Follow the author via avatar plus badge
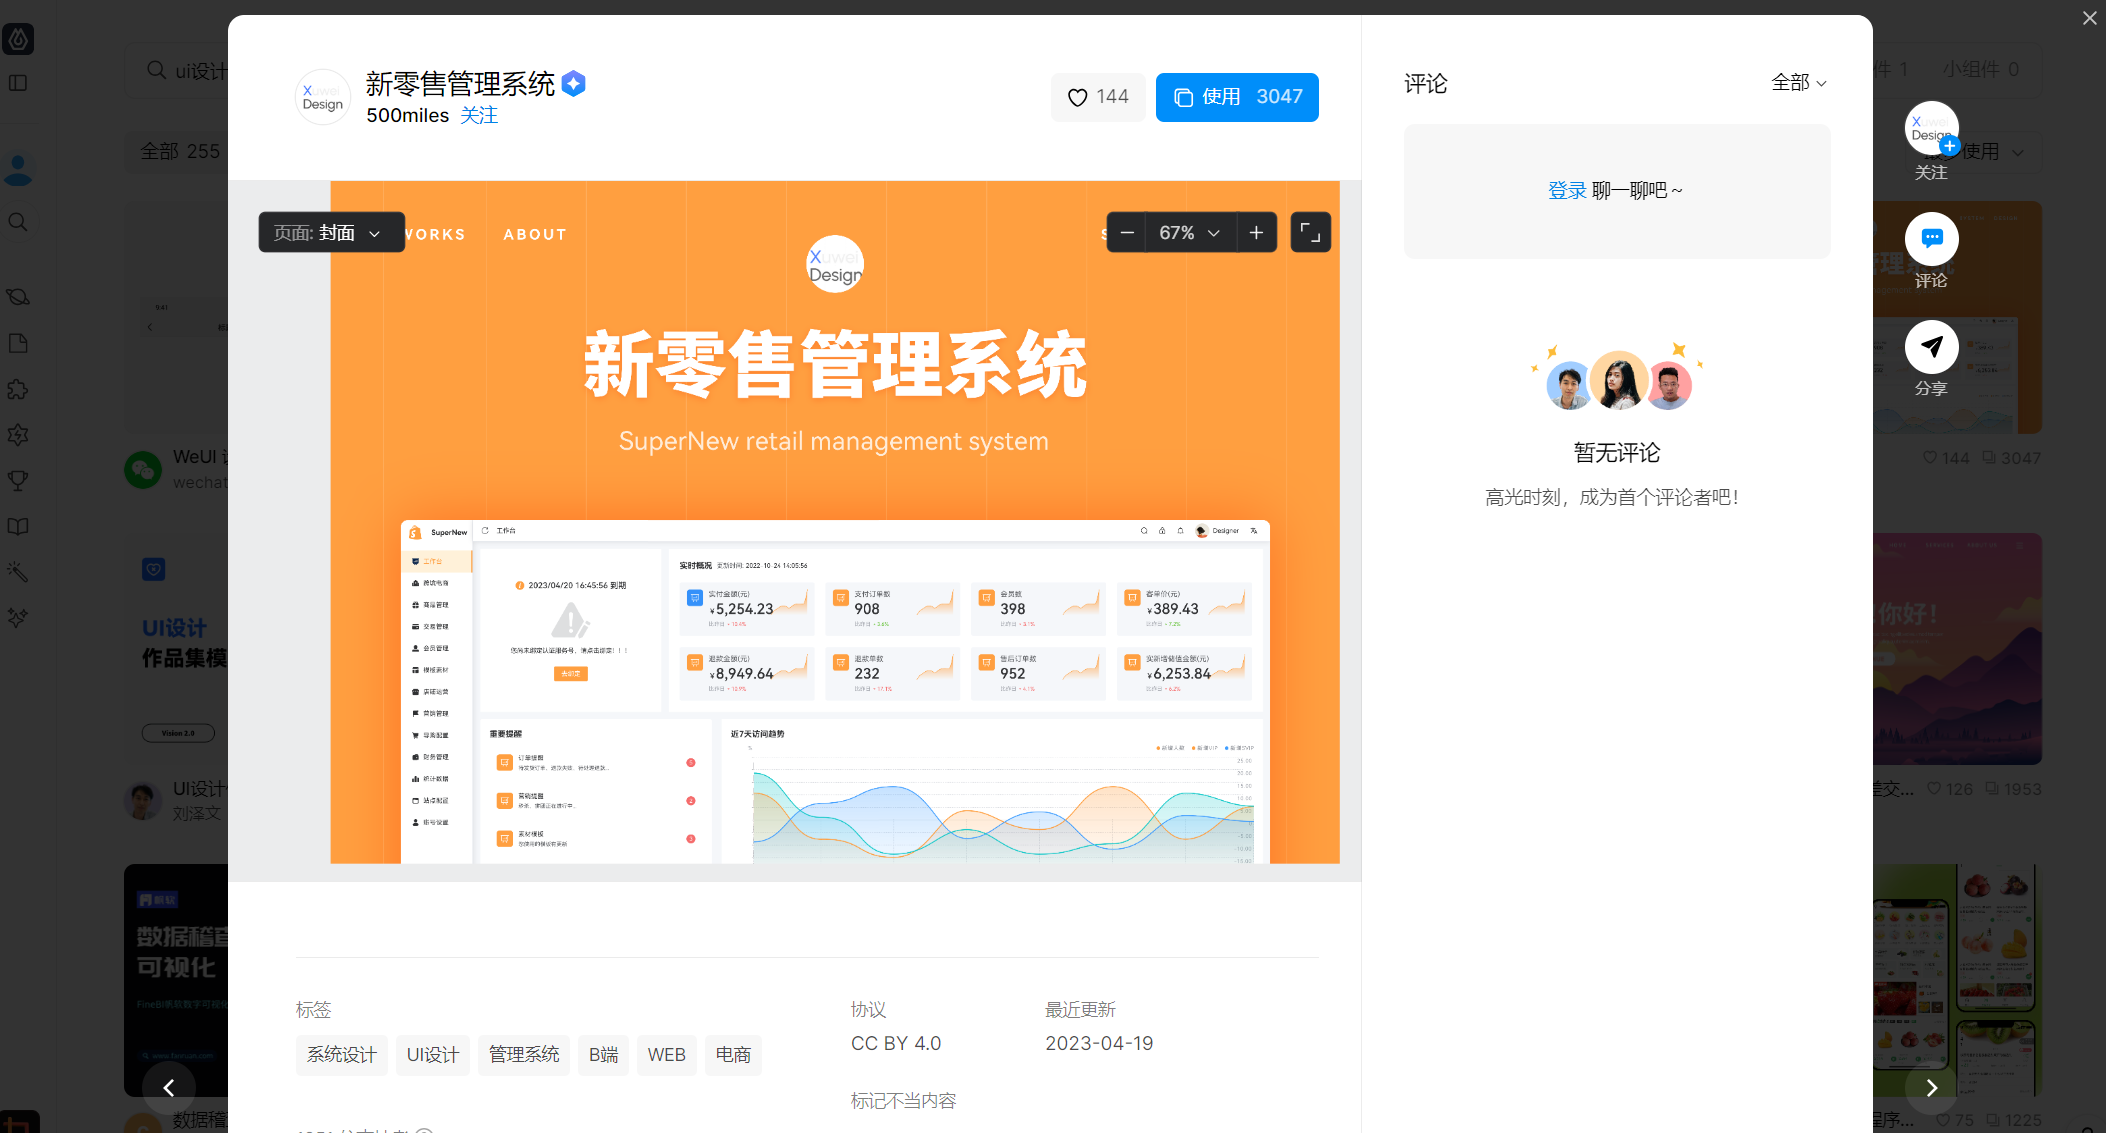 click(x=1949, y=146)
